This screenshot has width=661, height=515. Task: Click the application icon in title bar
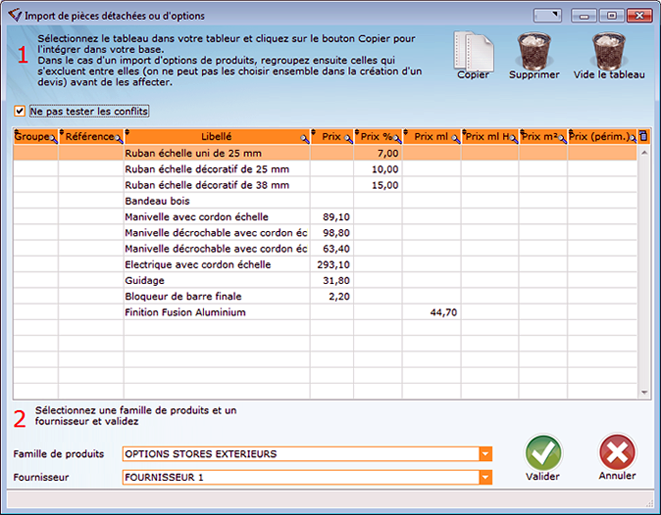15,15
